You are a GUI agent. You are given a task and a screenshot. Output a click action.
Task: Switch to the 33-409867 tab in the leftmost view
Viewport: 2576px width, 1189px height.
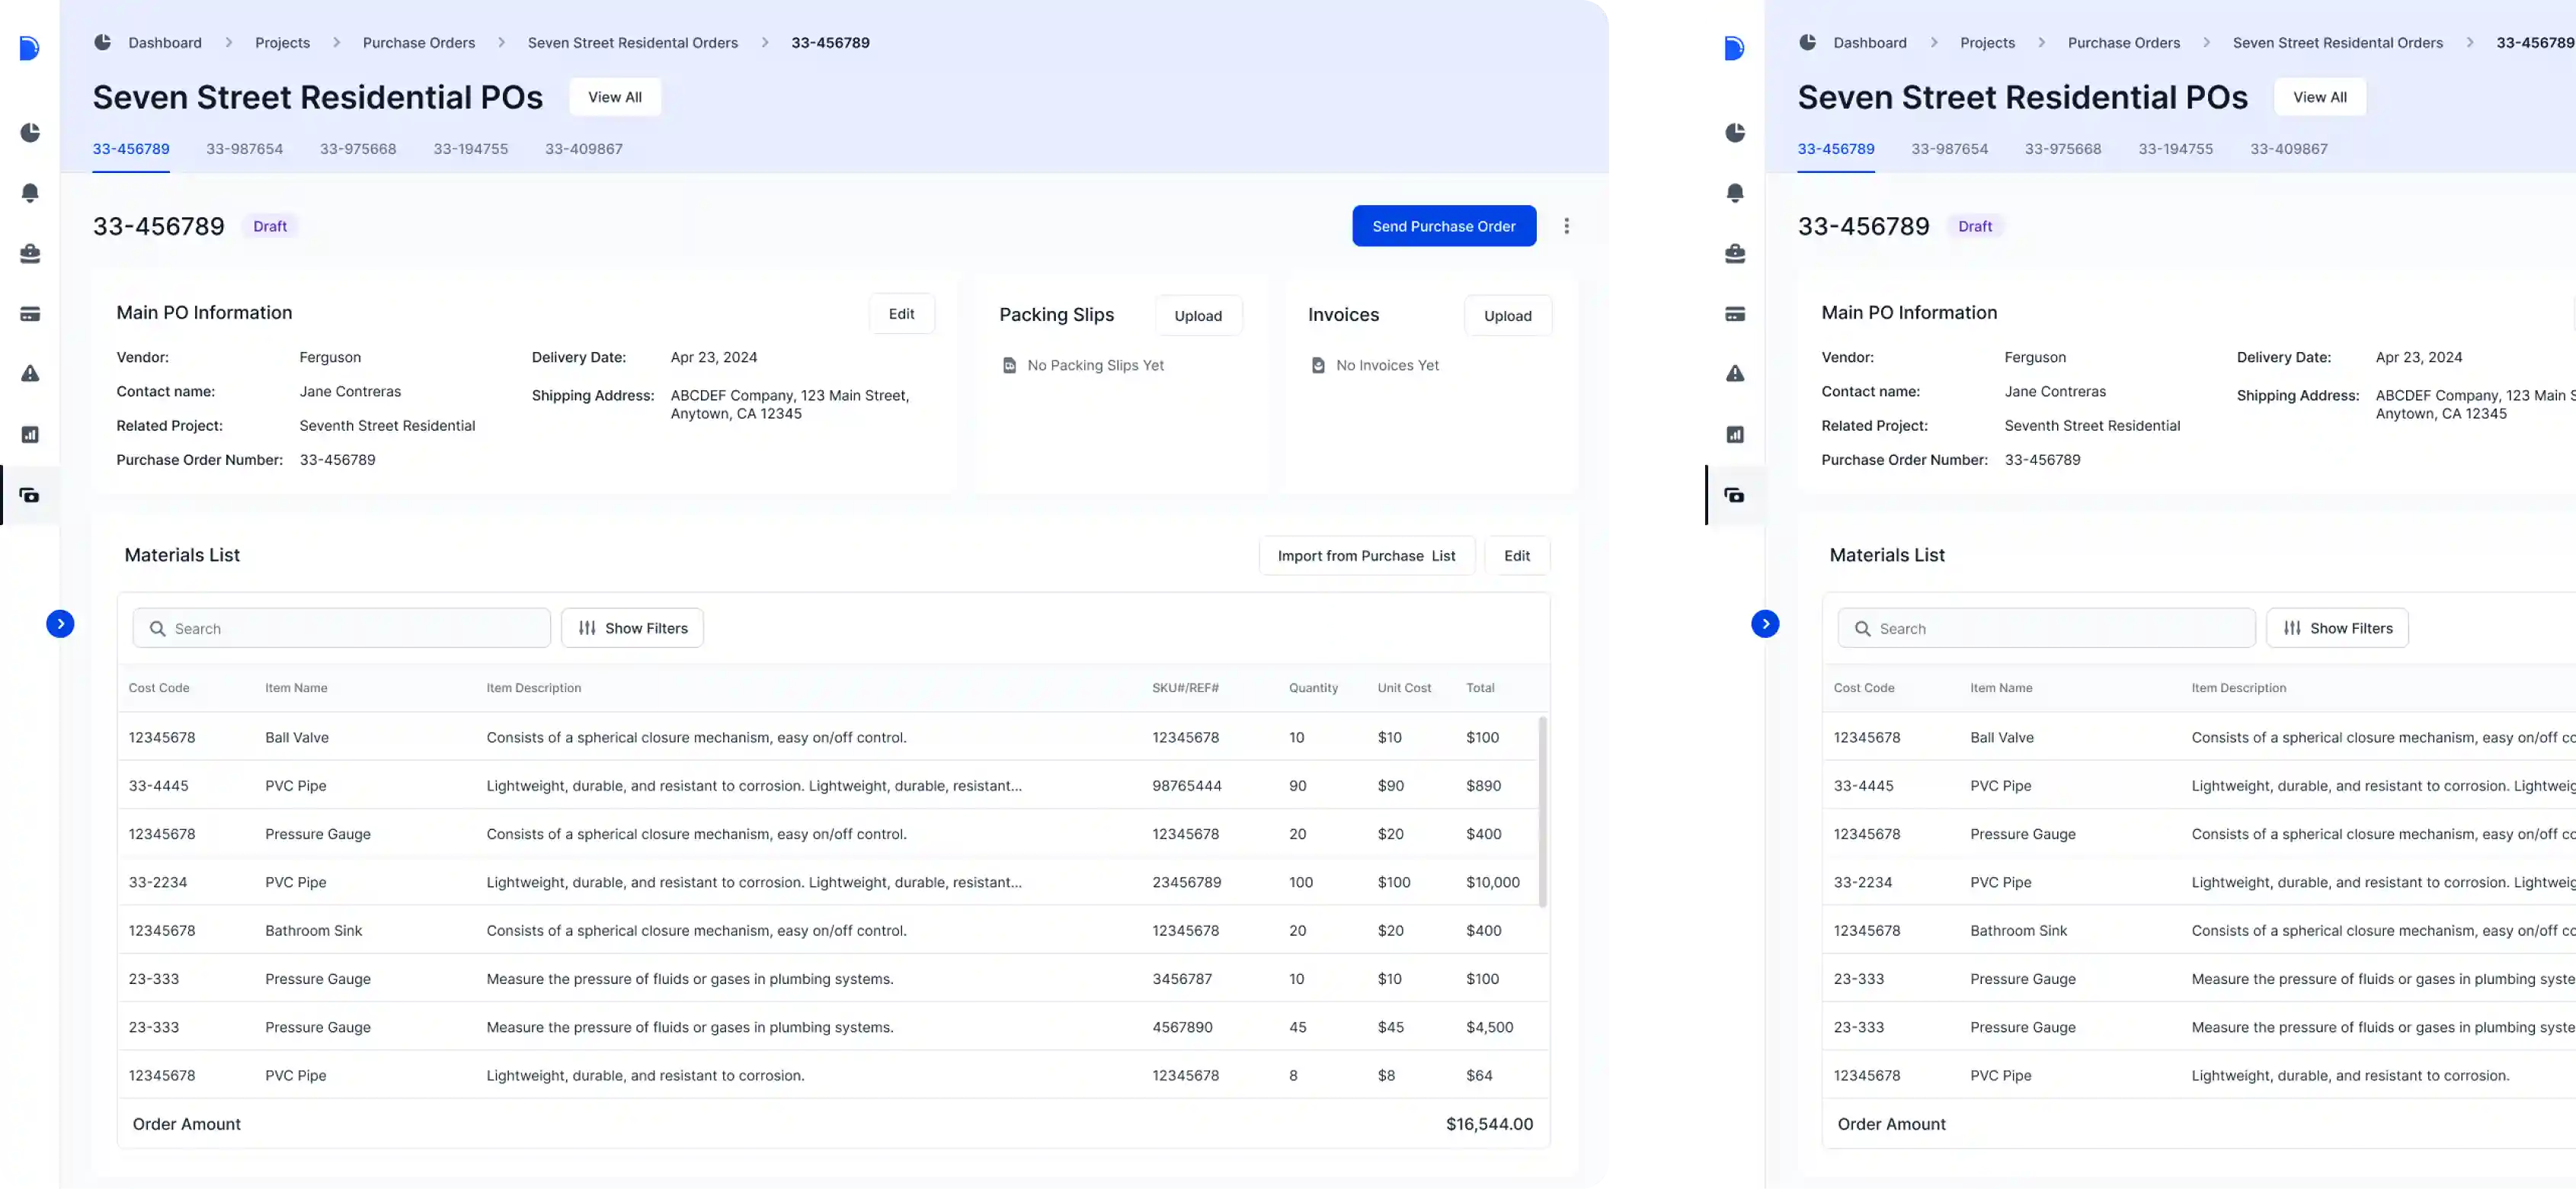[x=583, y=149]
